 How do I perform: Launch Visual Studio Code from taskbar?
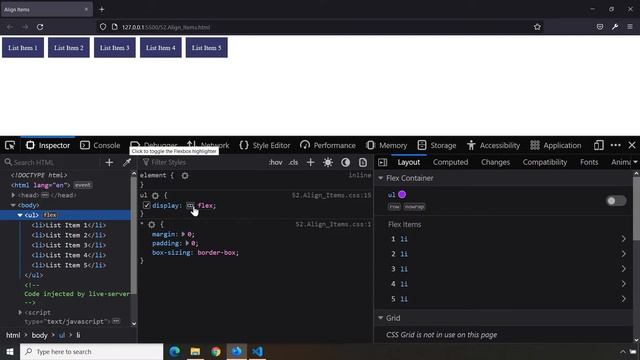[x=257, y=351]
